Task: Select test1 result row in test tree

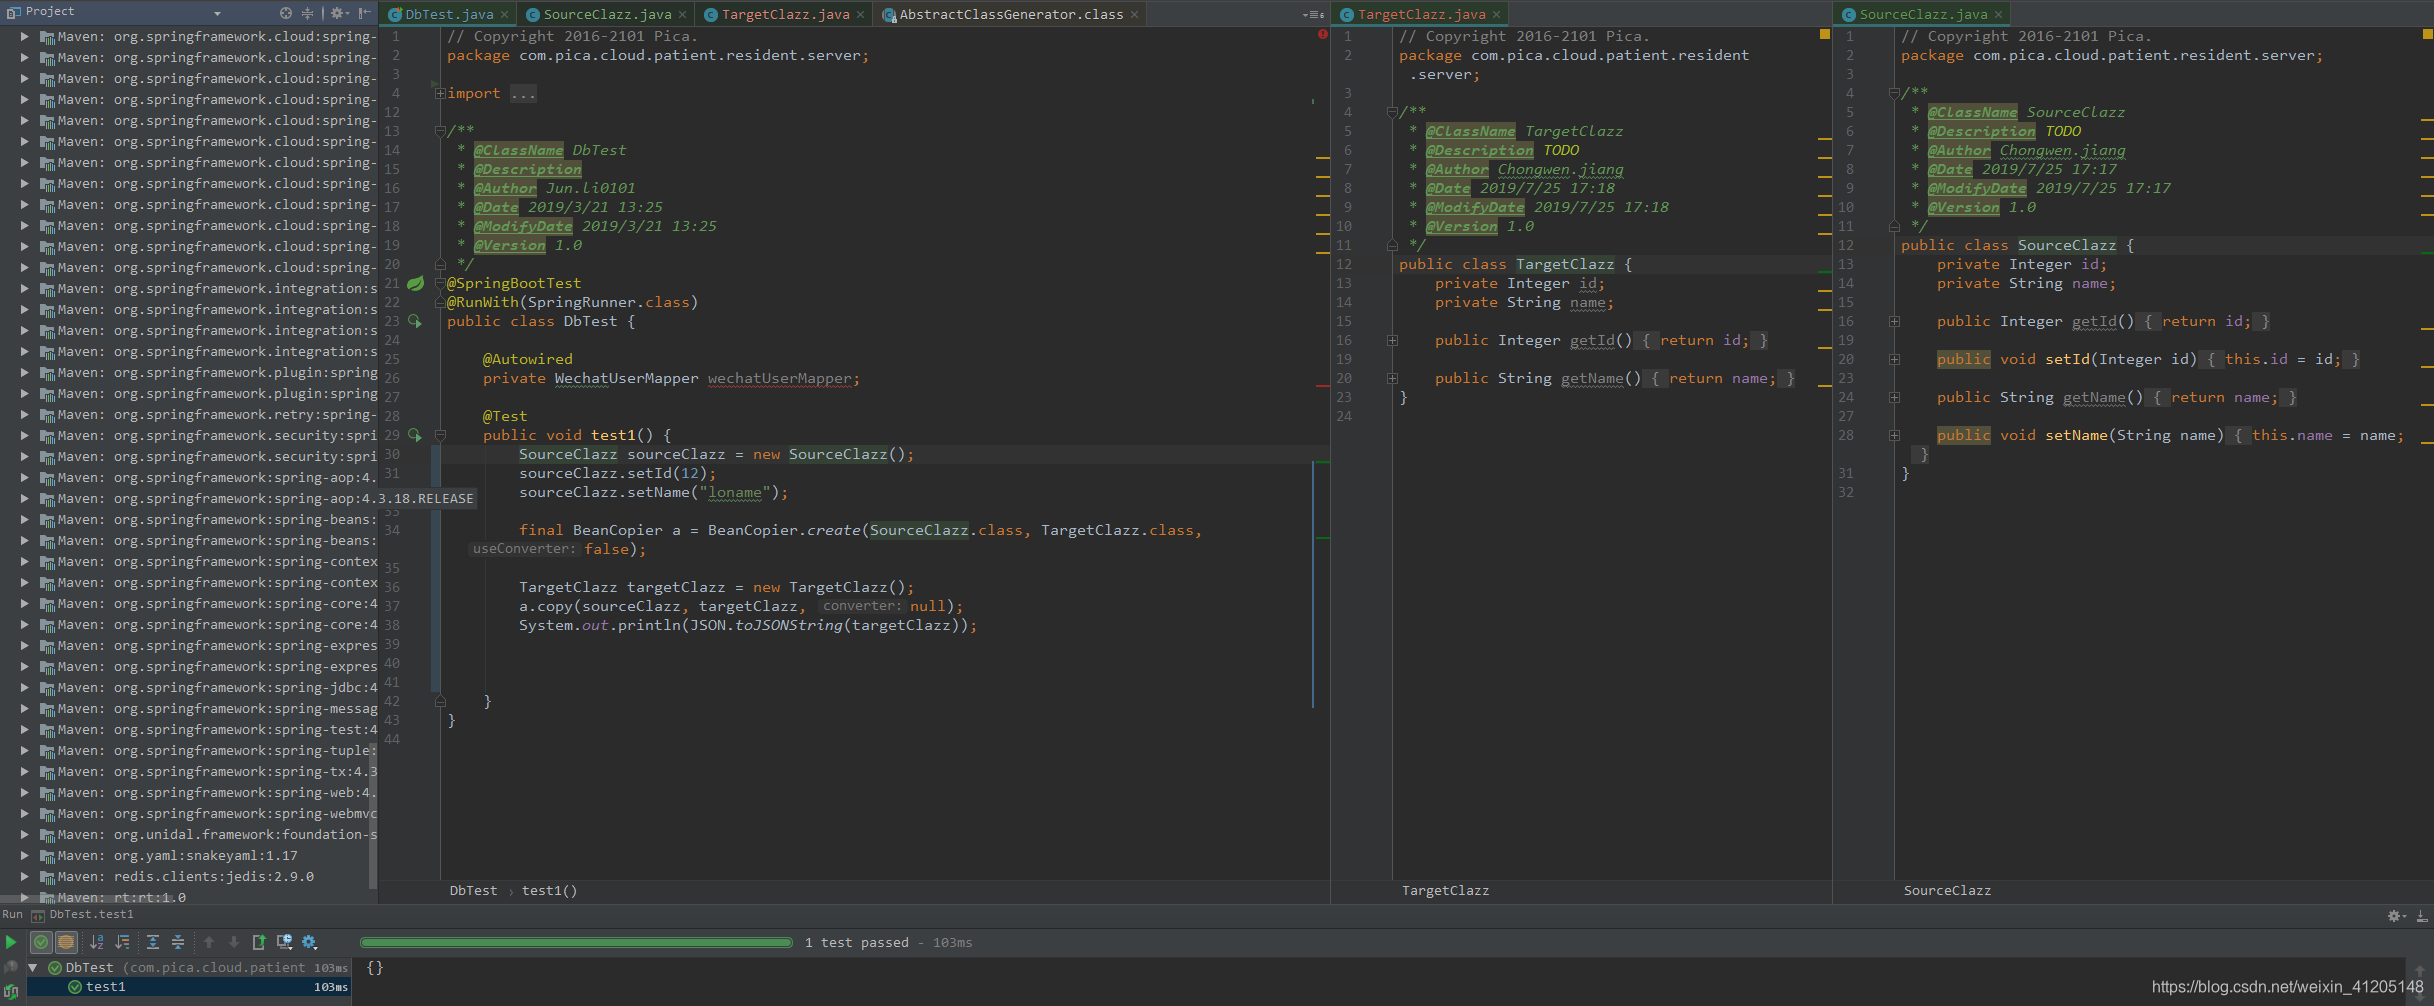Action: click(188, 987)
